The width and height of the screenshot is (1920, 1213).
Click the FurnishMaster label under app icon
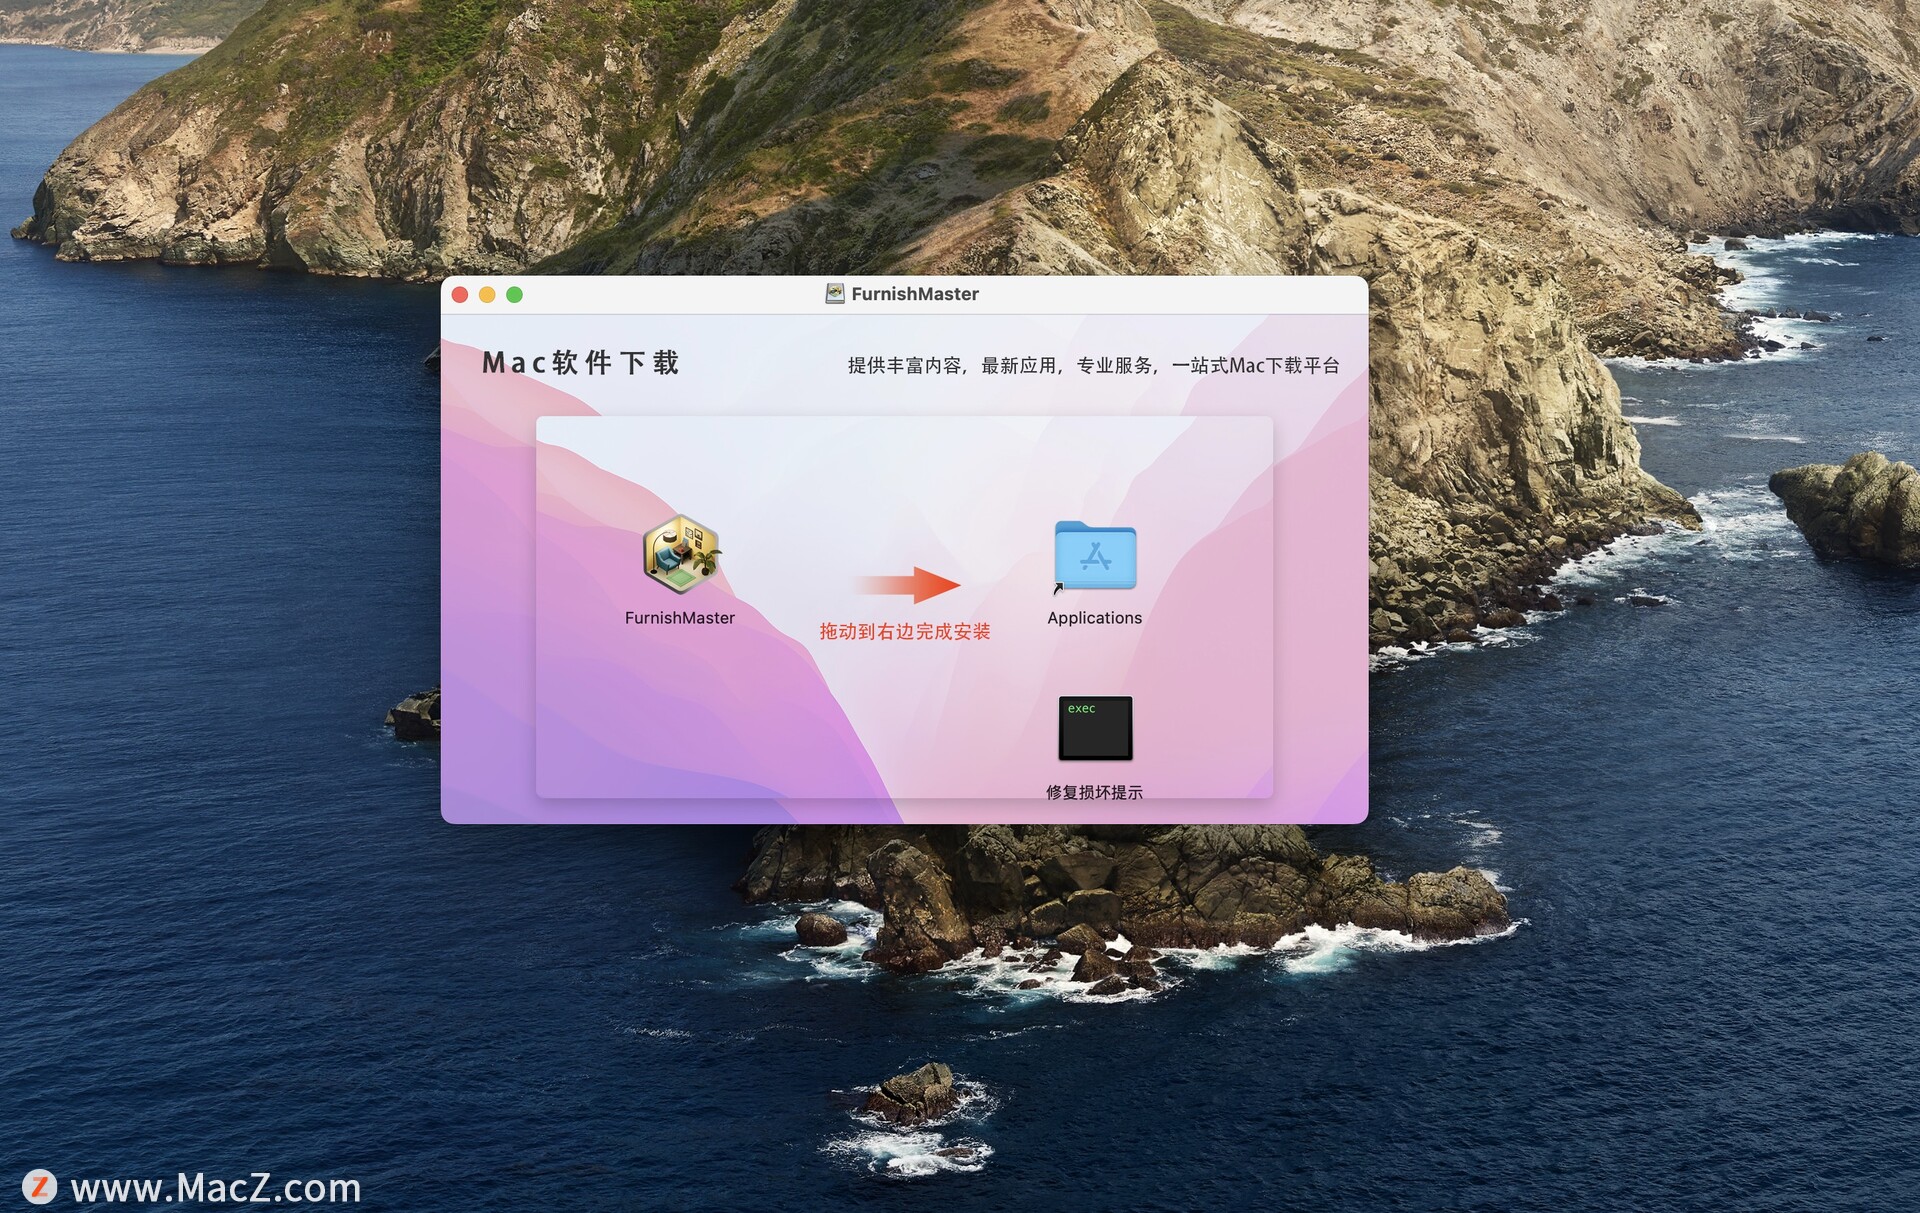(680, 618)
